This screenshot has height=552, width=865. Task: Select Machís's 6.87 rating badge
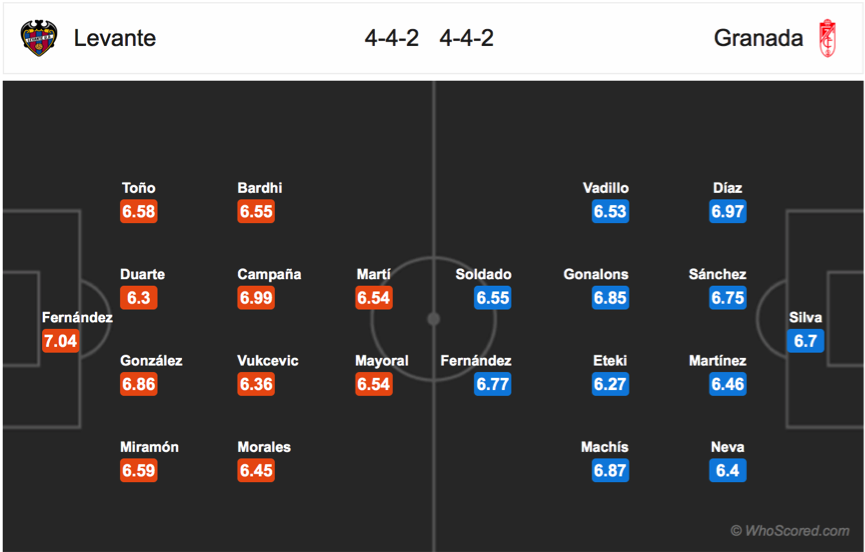[x=610, y=470]
